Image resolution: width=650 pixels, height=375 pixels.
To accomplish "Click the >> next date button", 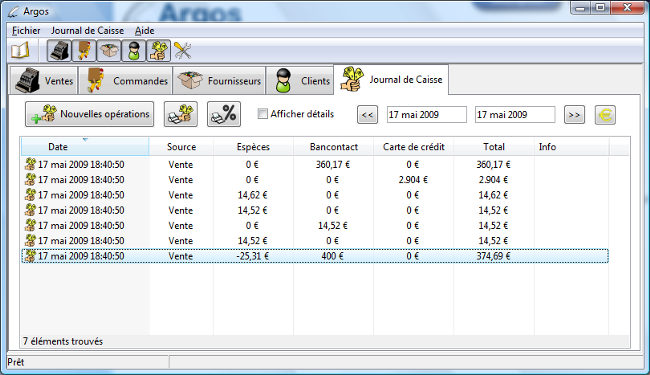I will 574,115.
